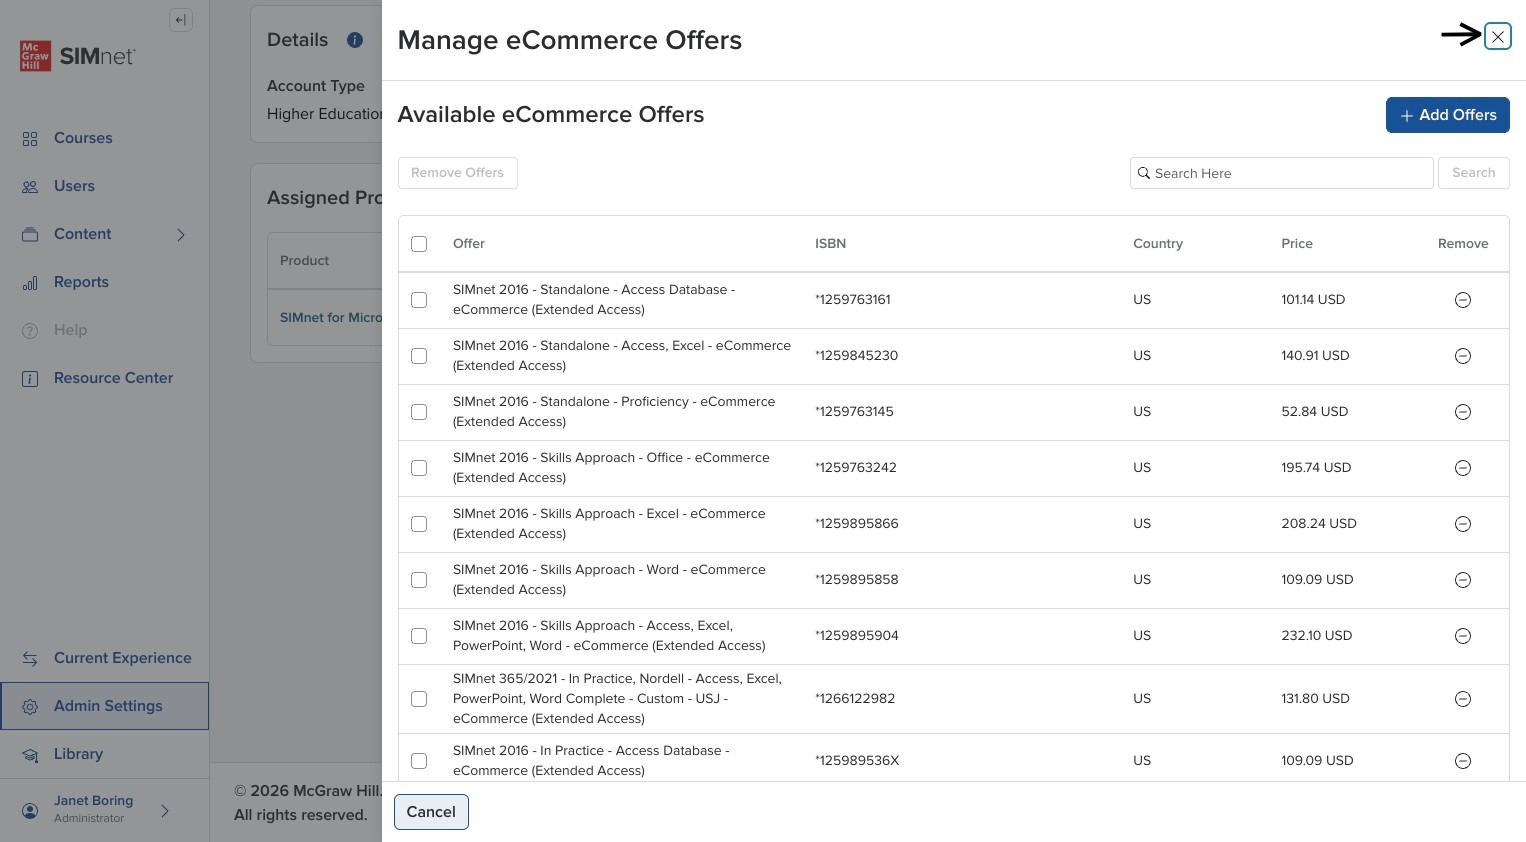The image size is (1526, 842).
Task: Remove the offer priced 195.74 USD
Action: point(1462,468)
